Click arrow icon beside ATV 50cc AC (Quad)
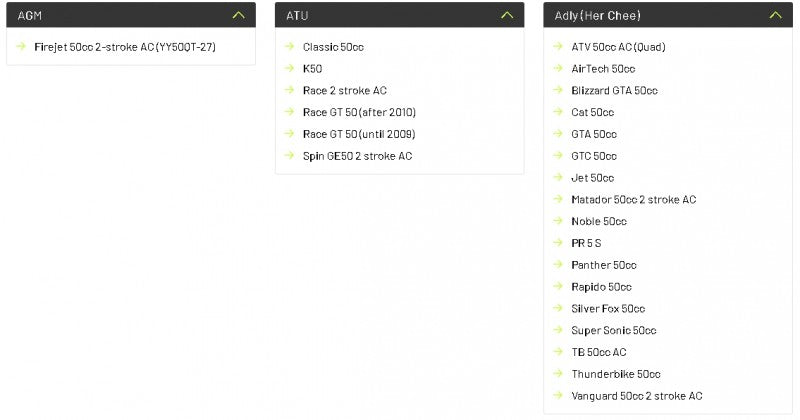The width and height of the screenshot is (800, 420). 558,46
